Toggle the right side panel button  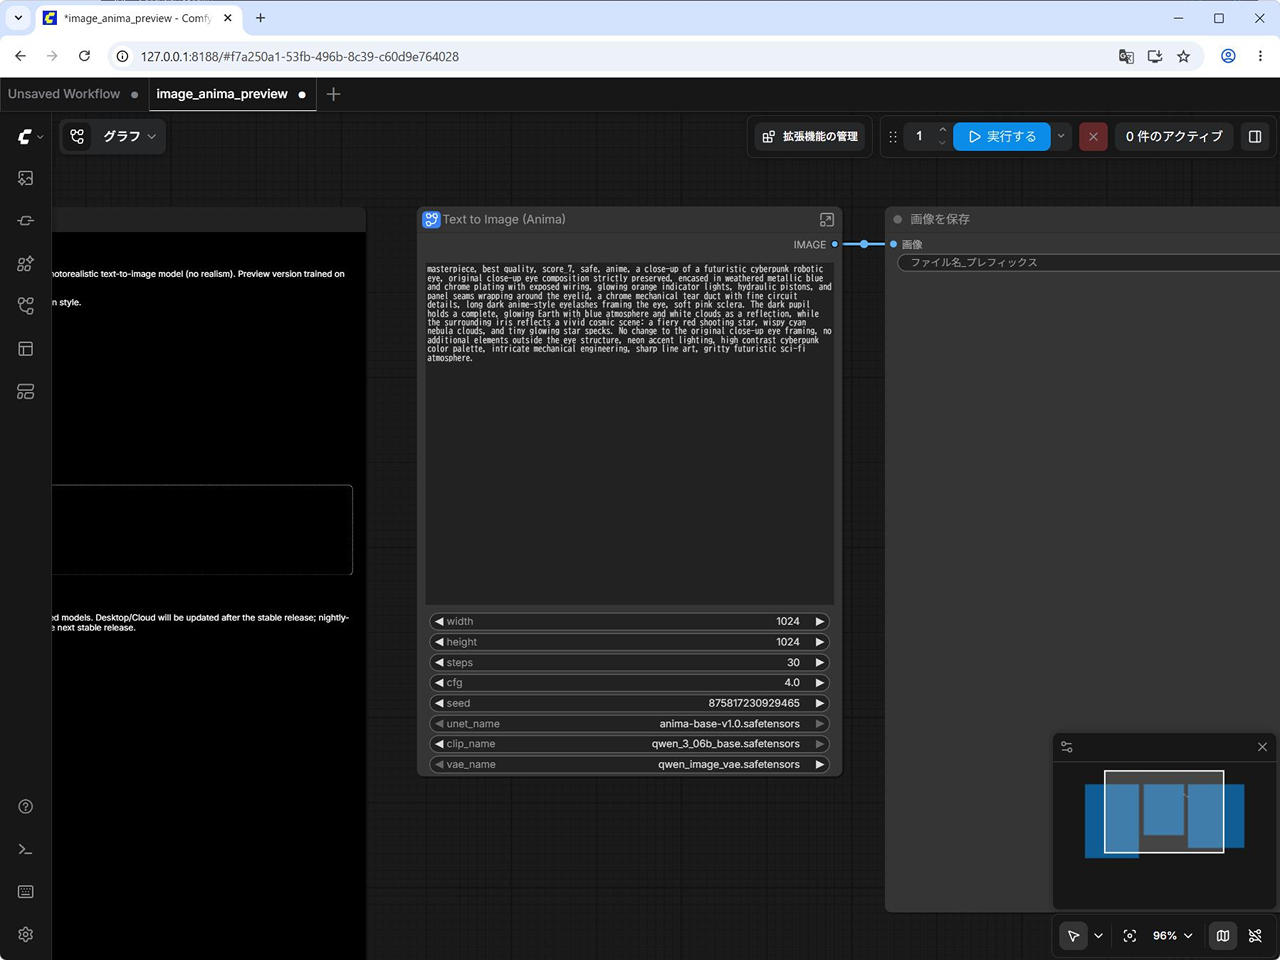coord(1255,136)
